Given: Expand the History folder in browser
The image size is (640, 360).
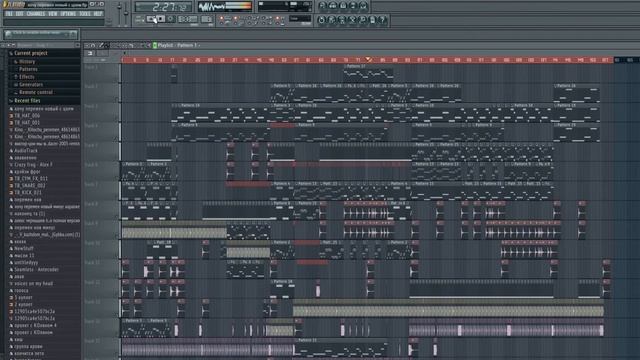Looking at the screenshot, I should click(27, 62).
